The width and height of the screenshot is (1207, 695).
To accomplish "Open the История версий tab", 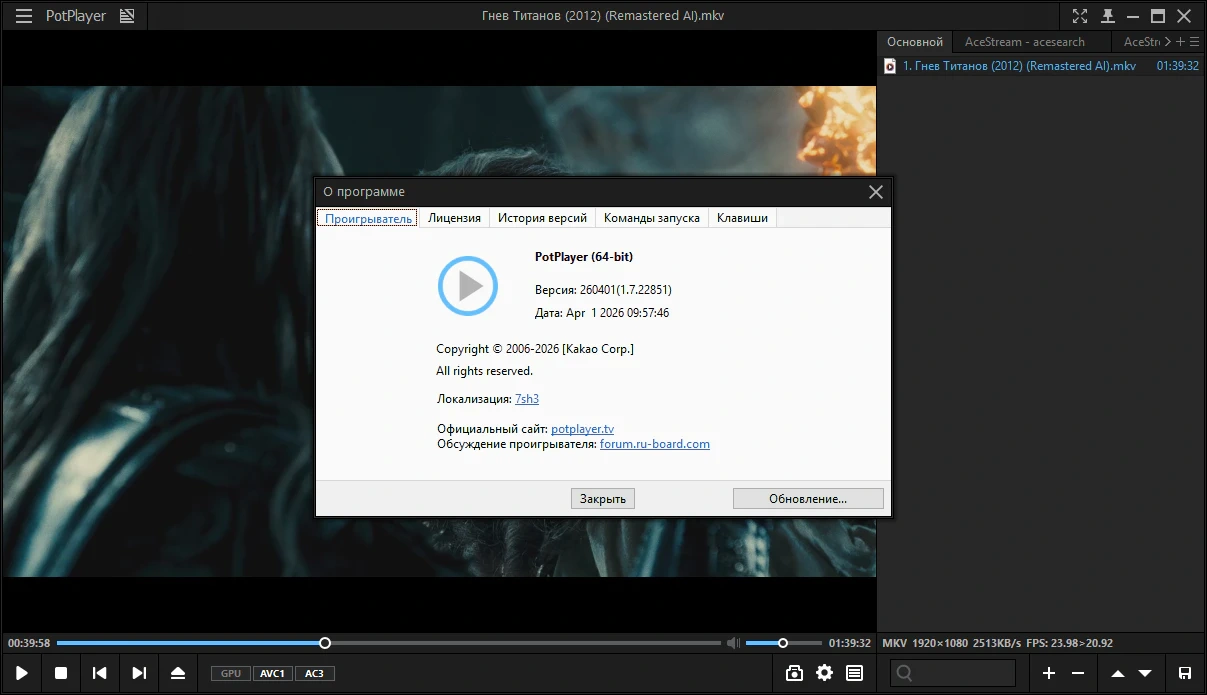I will point(542,218).
